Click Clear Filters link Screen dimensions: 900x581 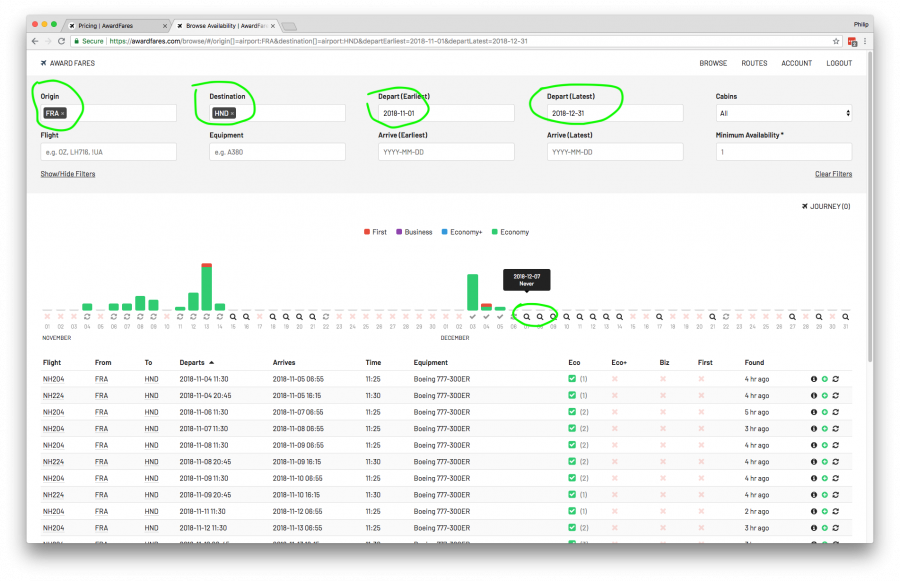coord(833,174)
